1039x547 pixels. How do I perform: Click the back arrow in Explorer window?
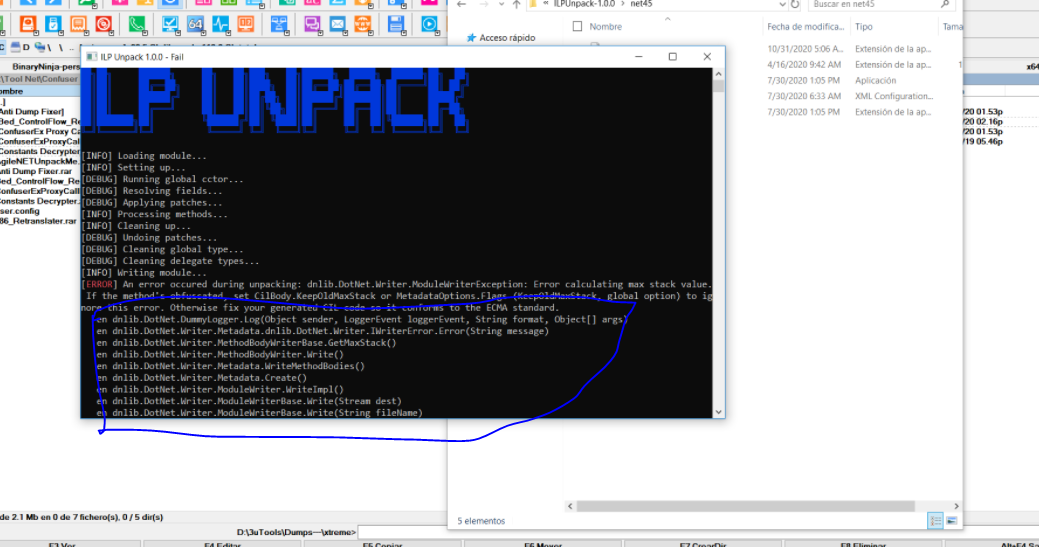pyautogui.click(x=462, y=4)
